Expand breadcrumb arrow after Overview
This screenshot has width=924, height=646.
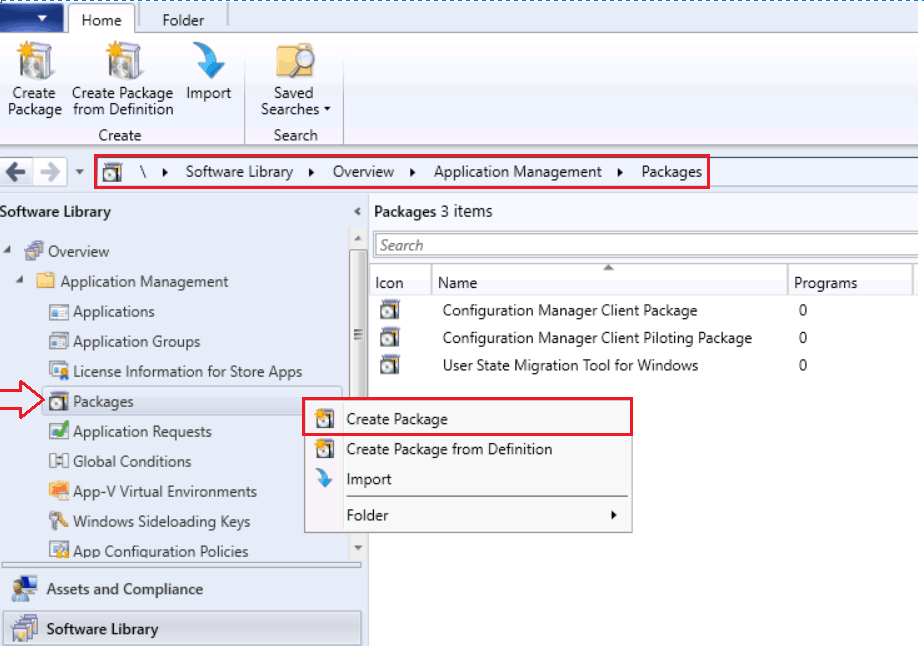(412, 172)
